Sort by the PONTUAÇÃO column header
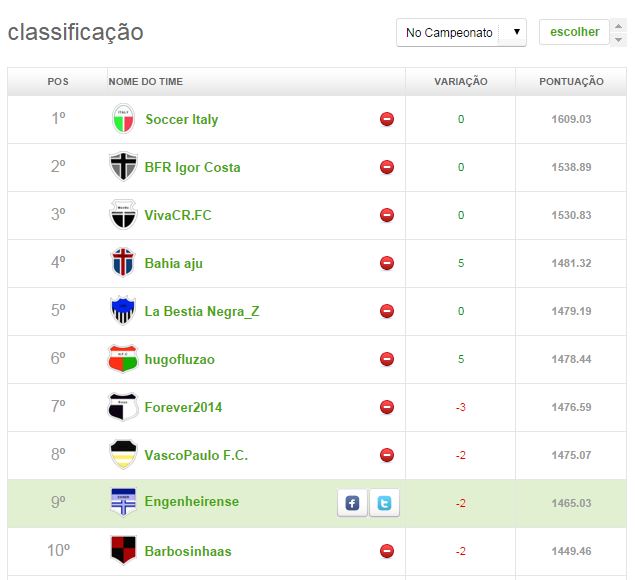The height and width of the screenshot is (580, 635). coord(571,82)
